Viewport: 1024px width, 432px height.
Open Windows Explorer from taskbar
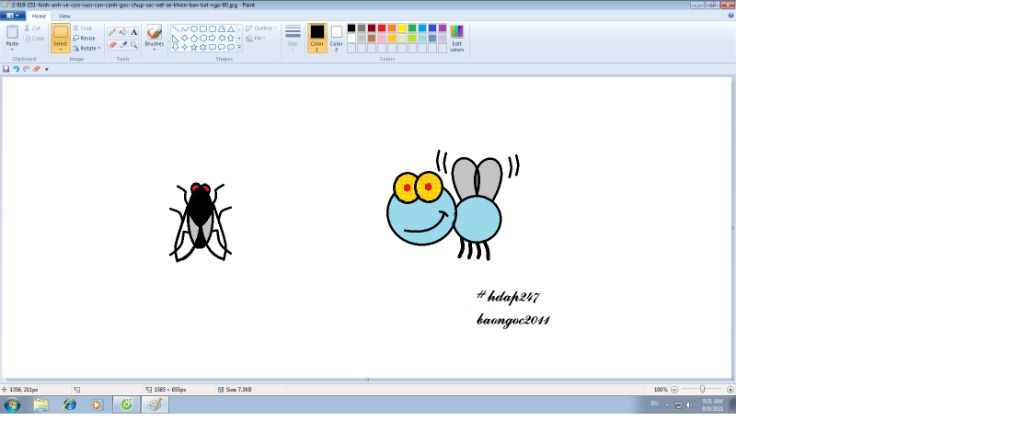(x=40, y=405)
